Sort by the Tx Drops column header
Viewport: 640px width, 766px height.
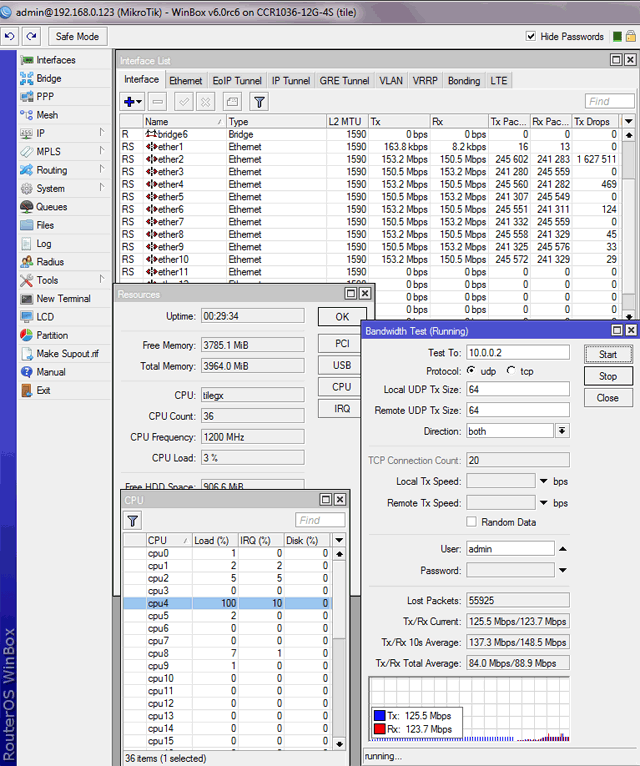[595, 121]
